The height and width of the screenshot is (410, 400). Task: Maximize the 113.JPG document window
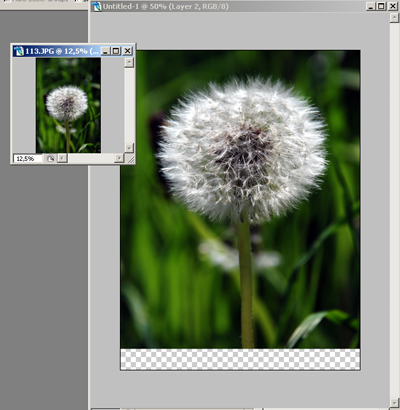[116, 51]
